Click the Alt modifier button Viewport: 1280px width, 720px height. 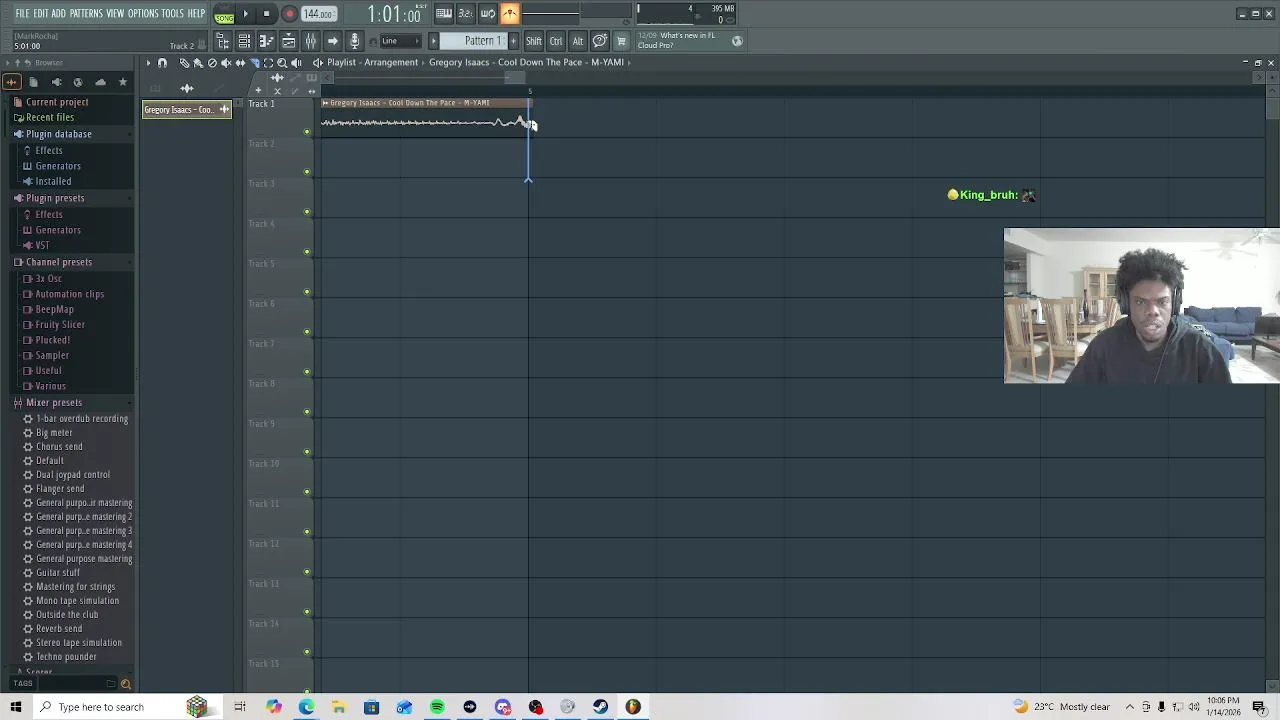tap(578, 41)
